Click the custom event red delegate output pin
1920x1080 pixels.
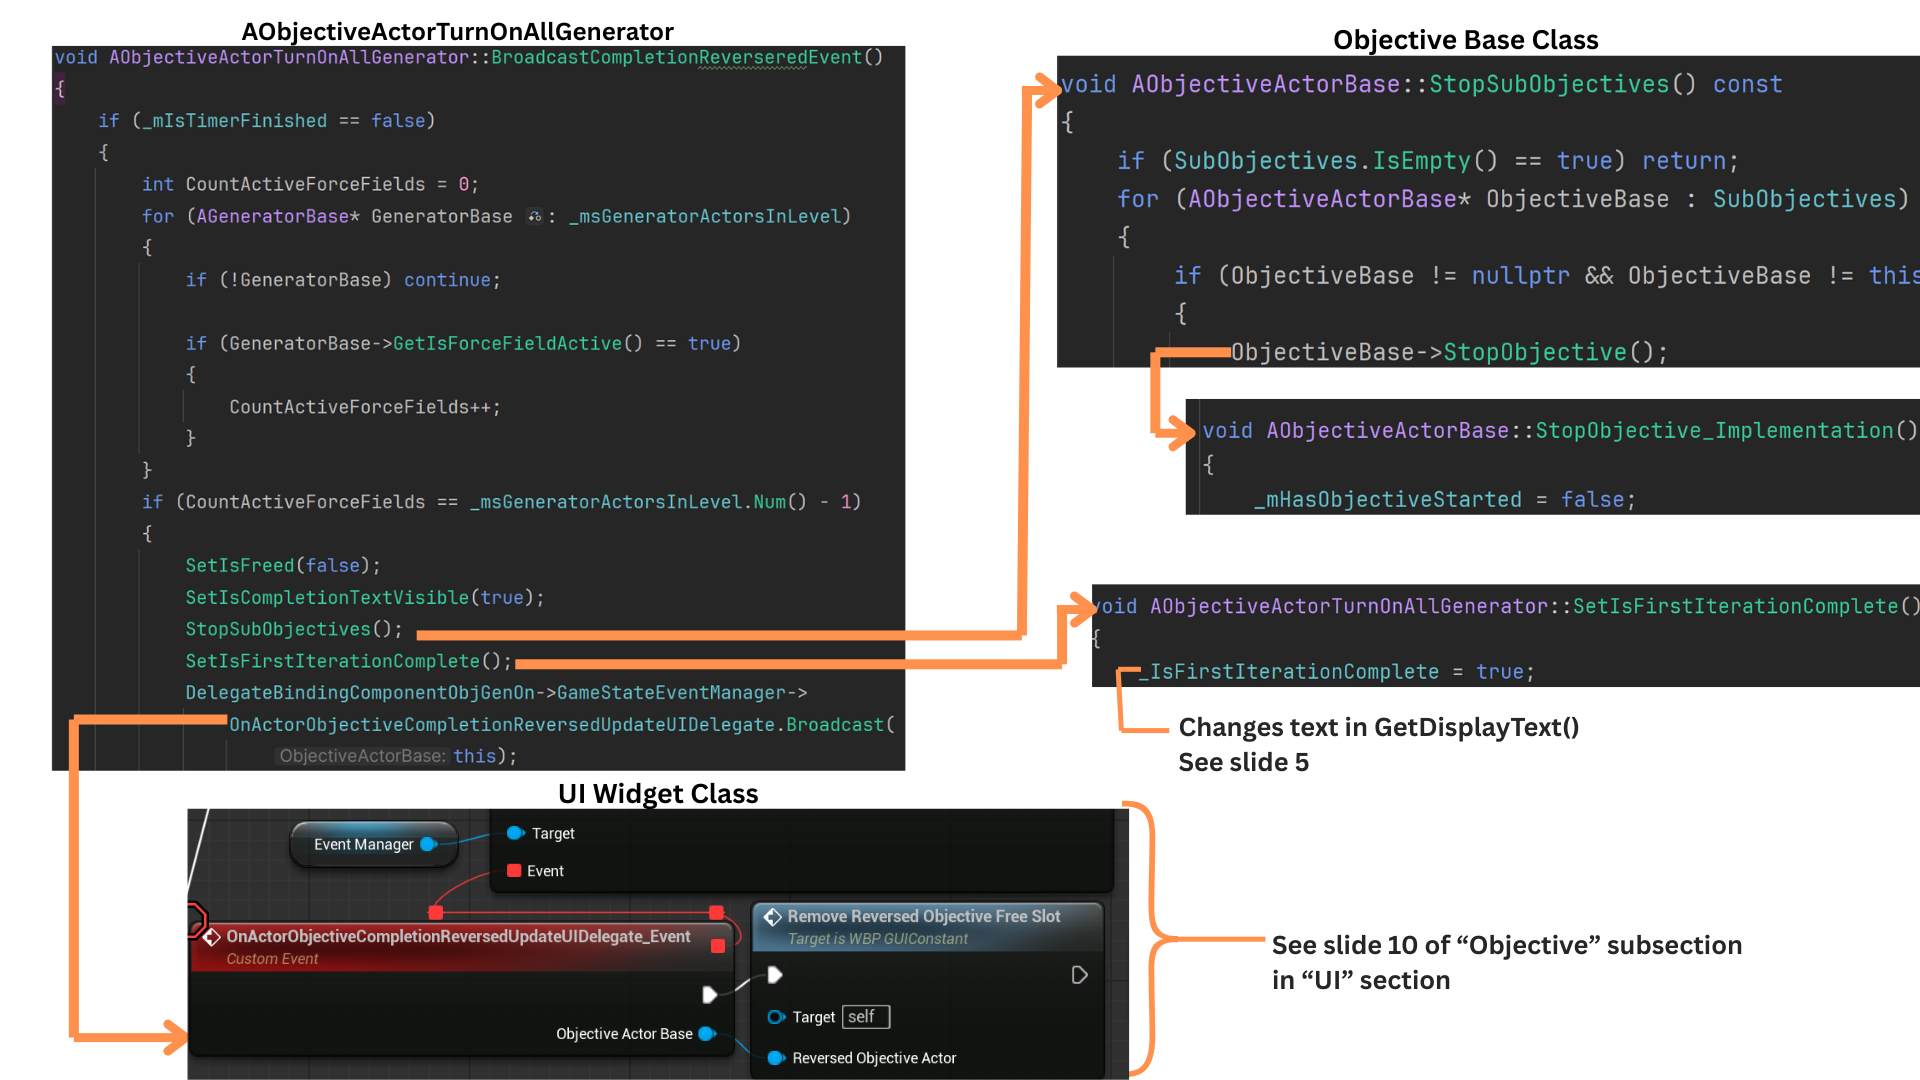pos(718,946)
